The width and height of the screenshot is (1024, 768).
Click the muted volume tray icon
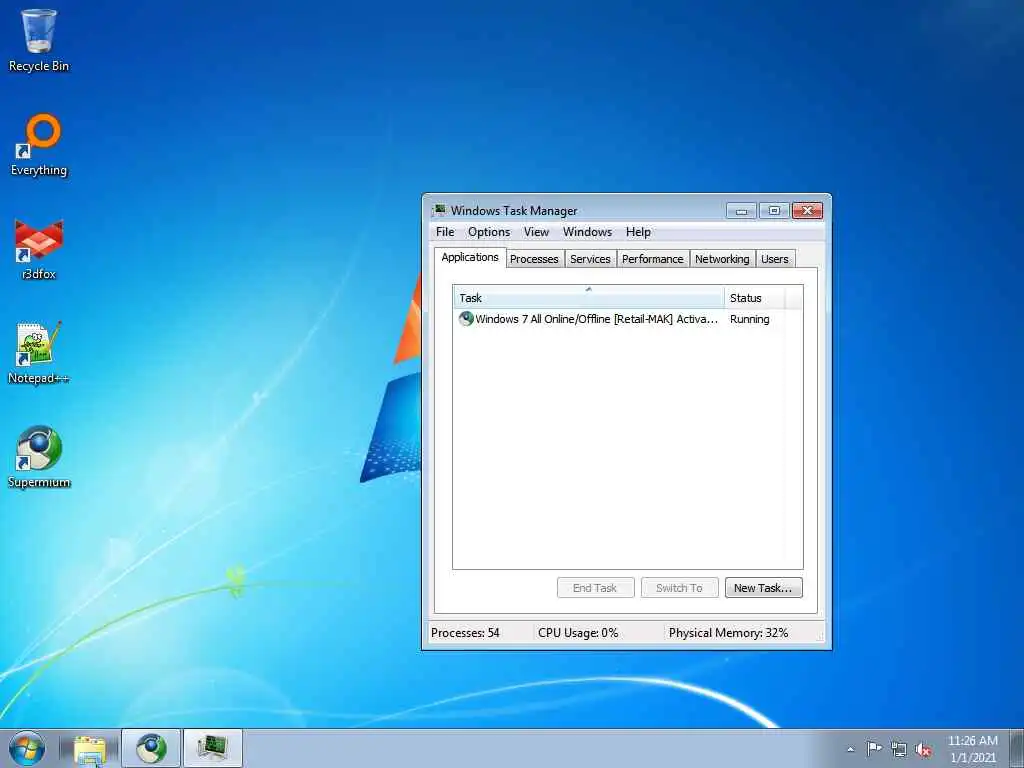pyautogui.click(x=923, y=749)
